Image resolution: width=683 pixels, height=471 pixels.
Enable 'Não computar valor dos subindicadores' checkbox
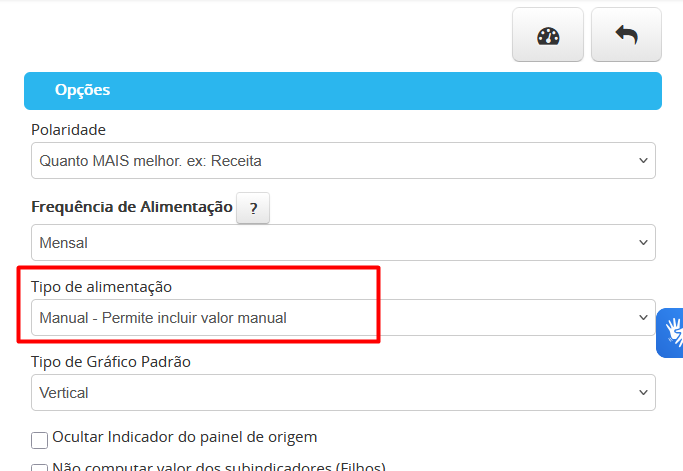point(40,467)
